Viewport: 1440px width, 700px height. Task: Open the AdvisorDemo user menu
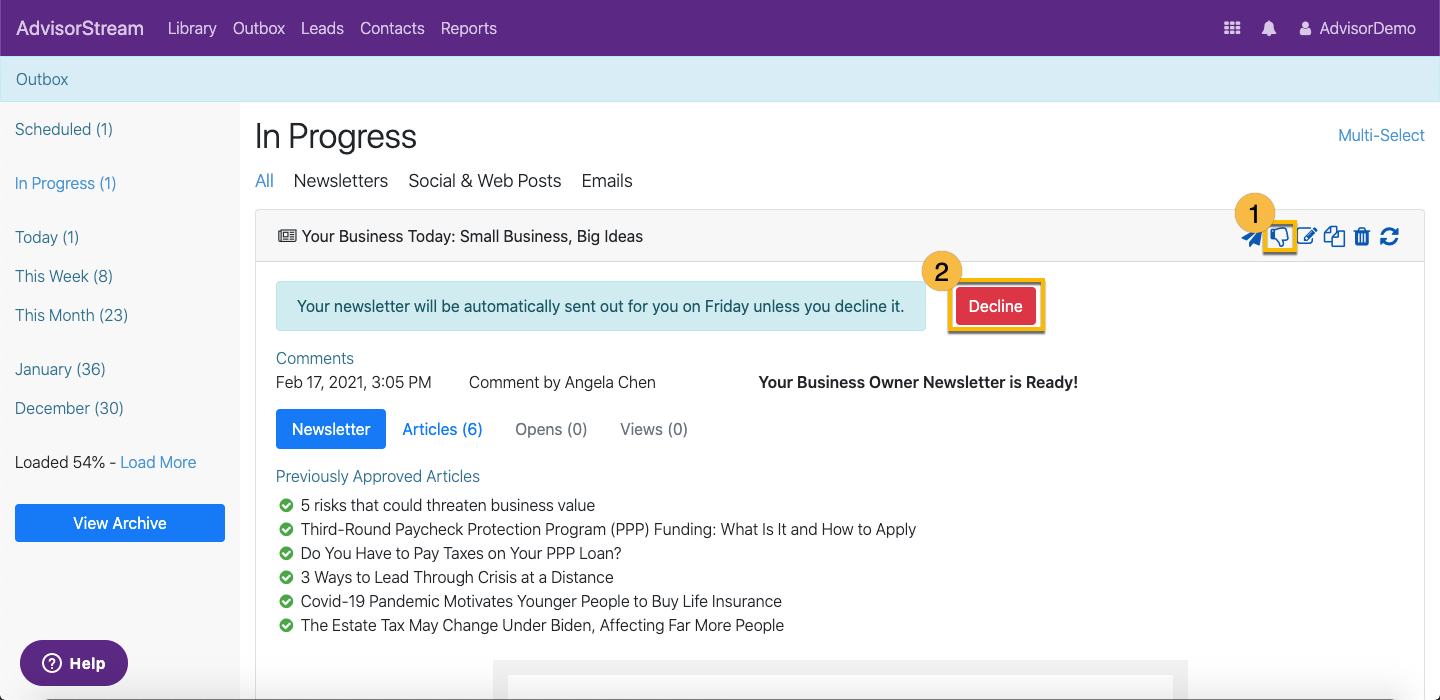[1357, 28]
